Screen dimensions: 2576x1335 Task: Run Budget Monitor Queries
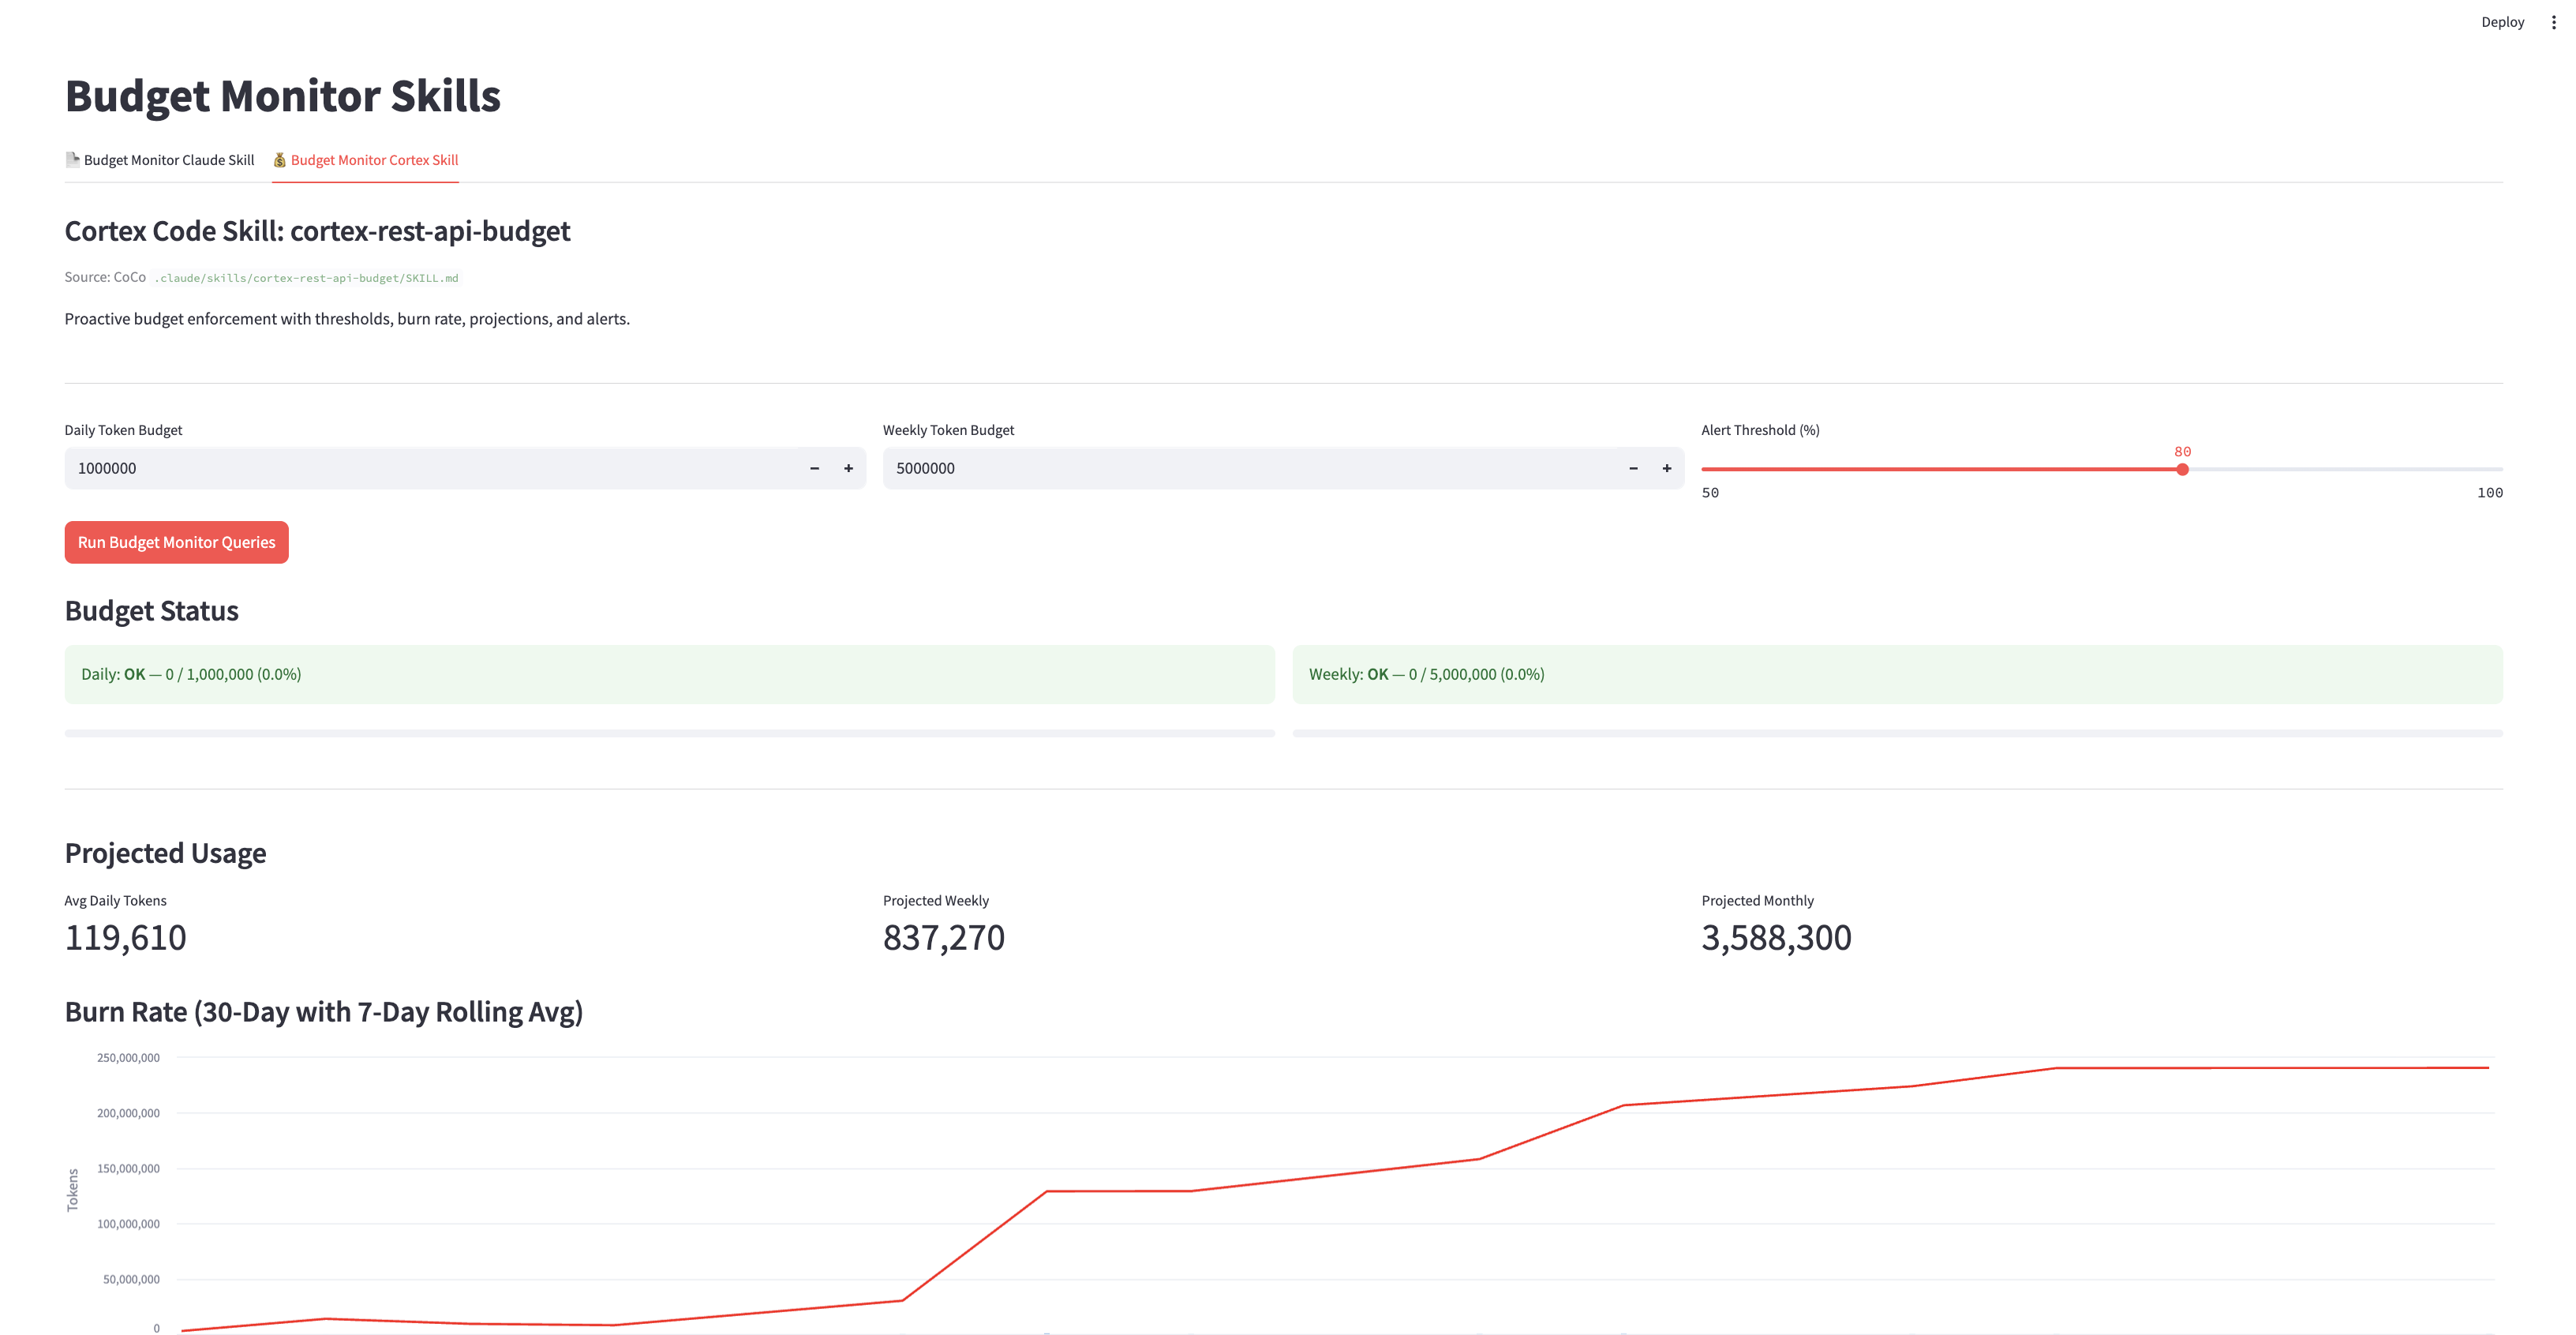(x=176, y=542)
